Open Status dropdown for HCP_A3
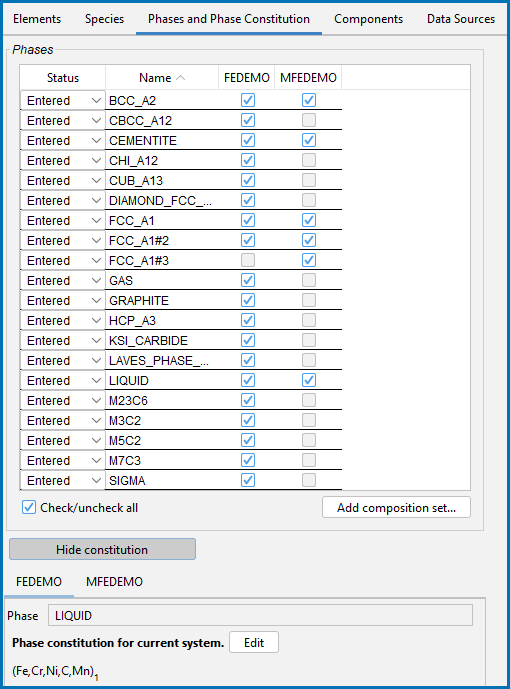 (62, 320)
